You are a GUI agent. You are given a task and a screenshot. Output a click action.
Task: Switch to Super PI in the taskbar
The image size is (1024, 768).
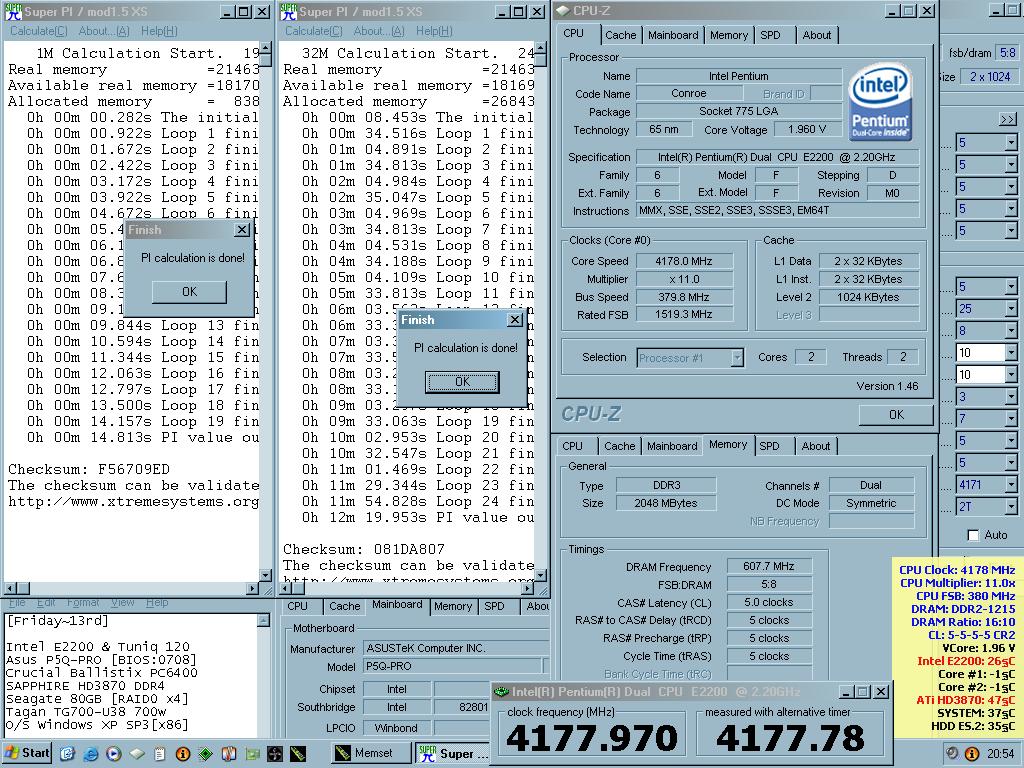[451, 753]
